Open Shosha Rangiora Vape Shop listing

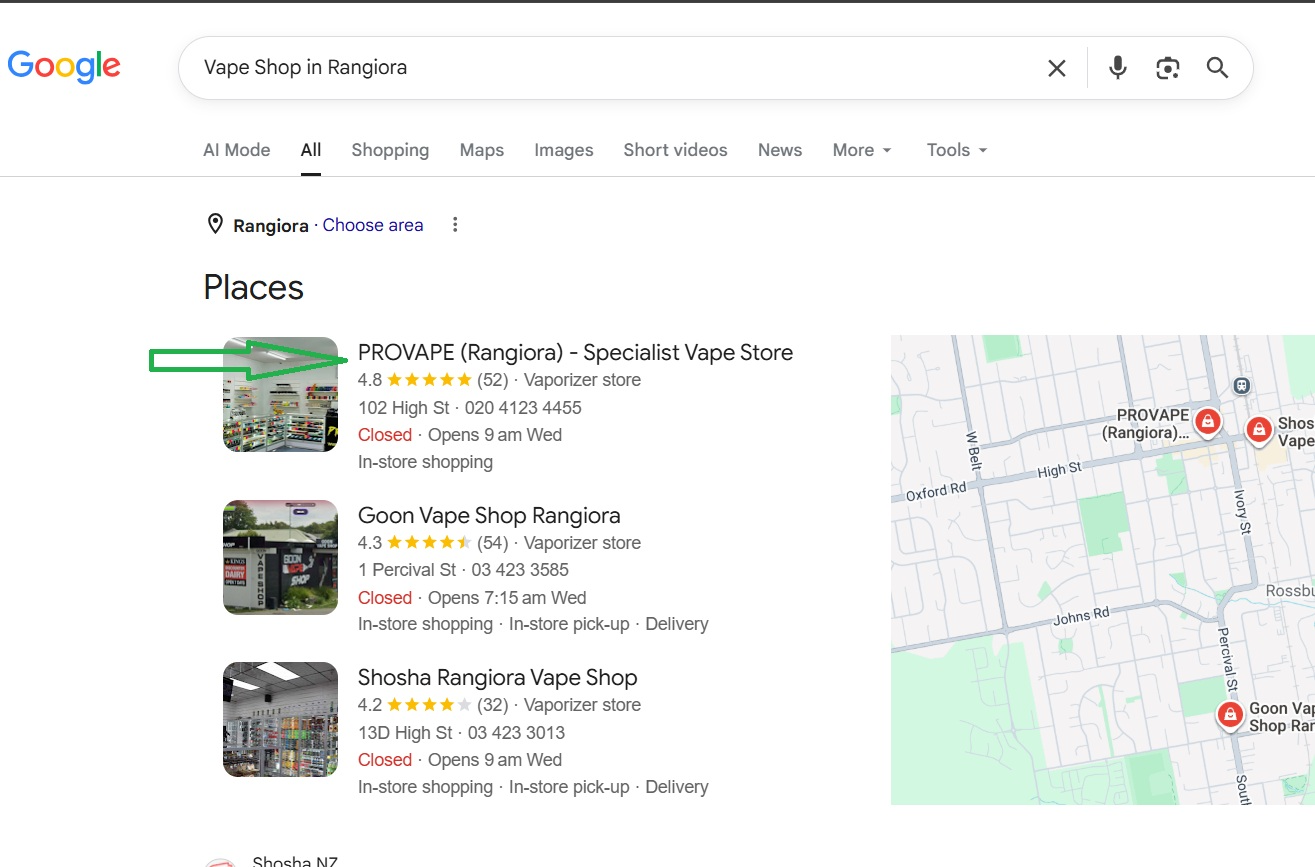point(497,677)
